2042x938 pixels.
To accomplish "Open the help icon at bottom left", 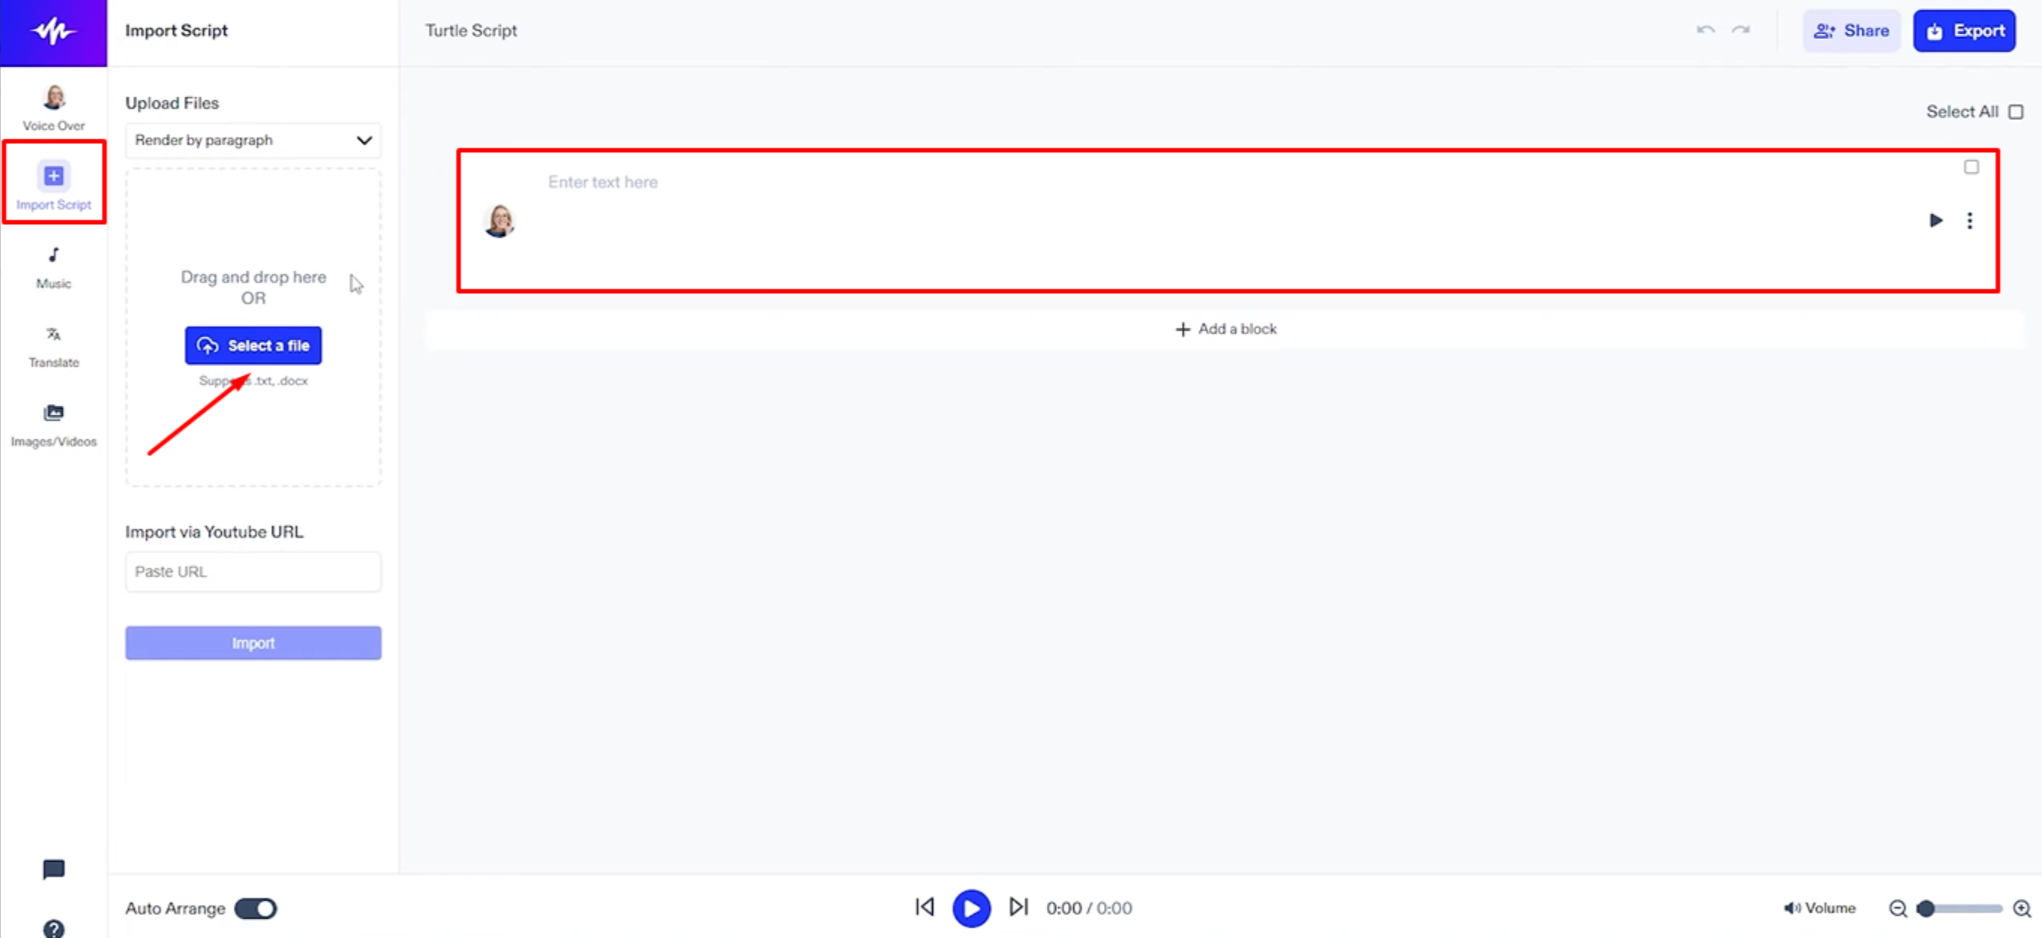I will tap(52, 928).
